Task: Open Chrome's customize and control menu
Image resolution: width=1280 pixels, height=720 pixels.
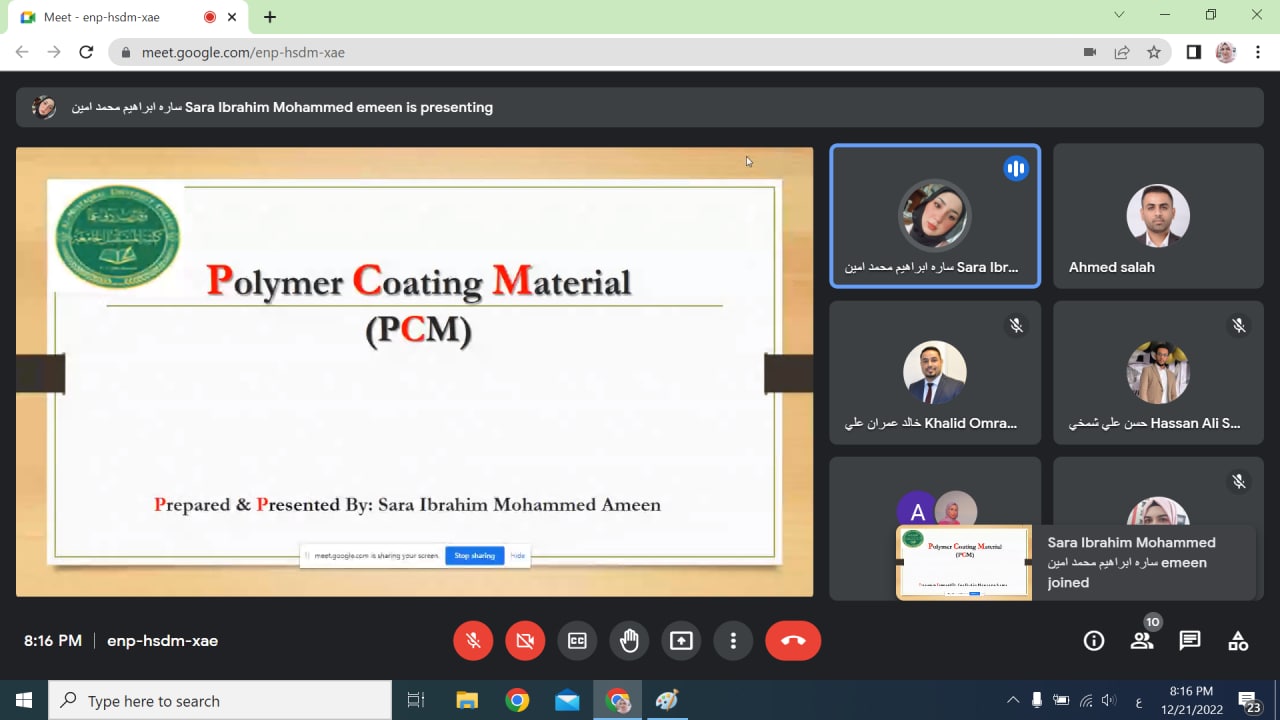Action: coord(1258,52)
